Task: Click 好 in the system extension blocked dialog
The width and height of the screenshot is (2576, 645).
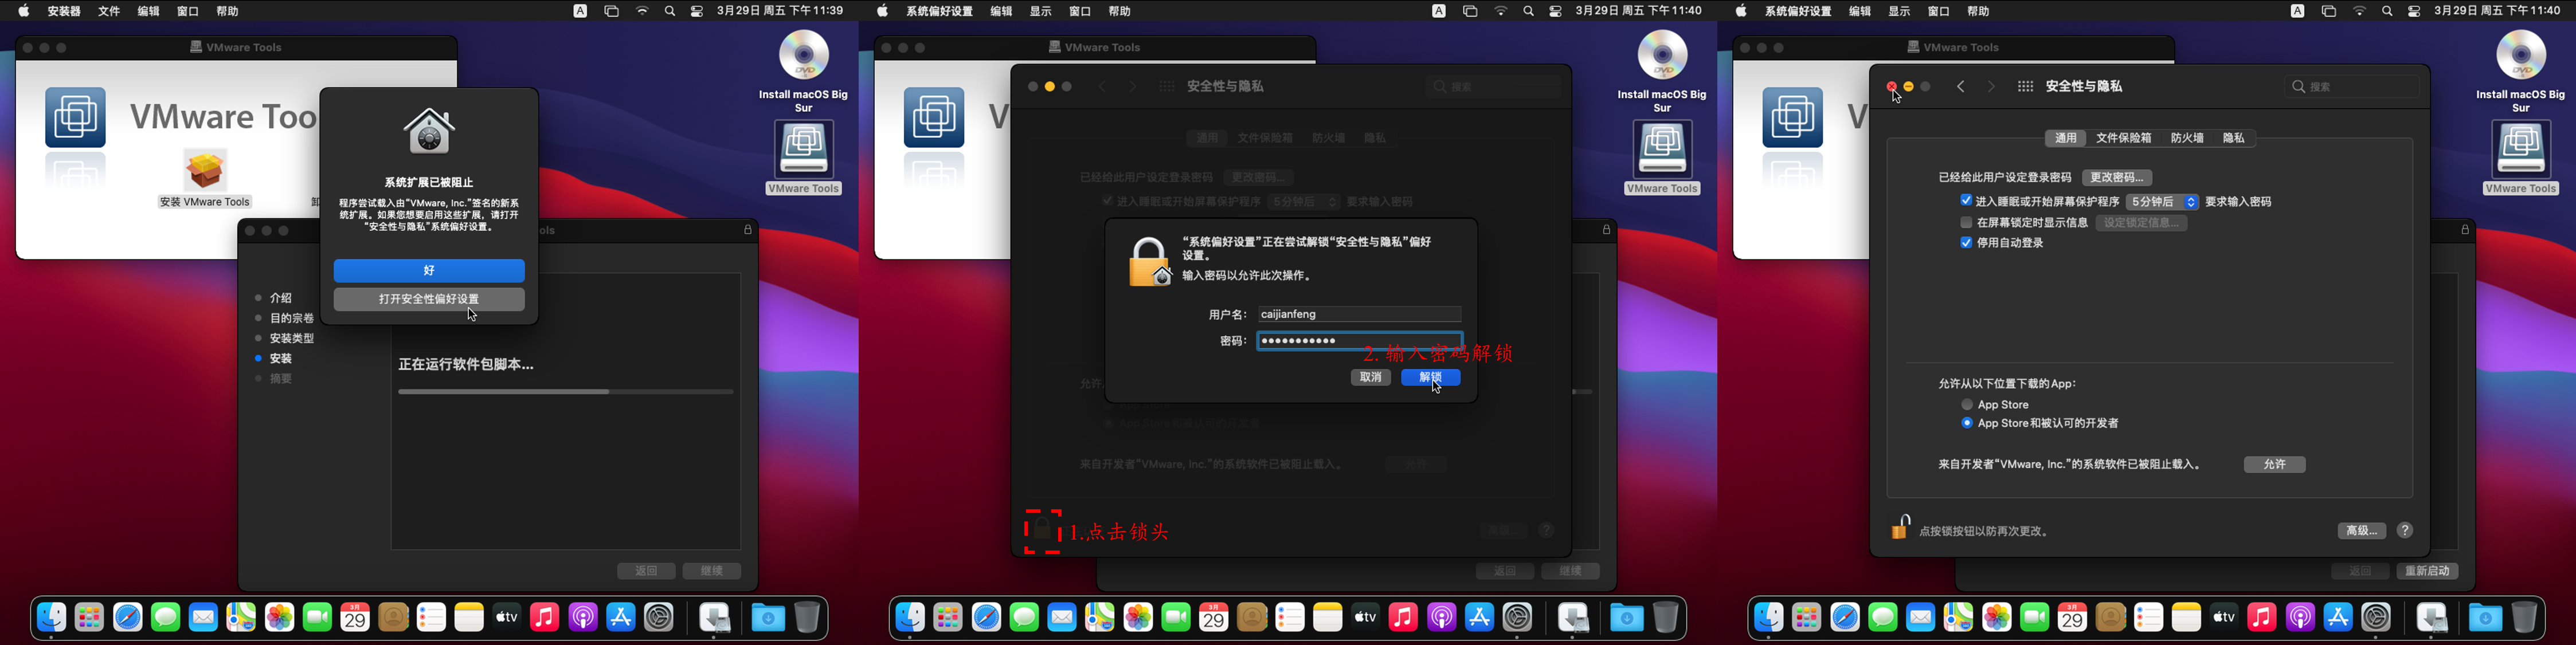Action: pos(429,271)
